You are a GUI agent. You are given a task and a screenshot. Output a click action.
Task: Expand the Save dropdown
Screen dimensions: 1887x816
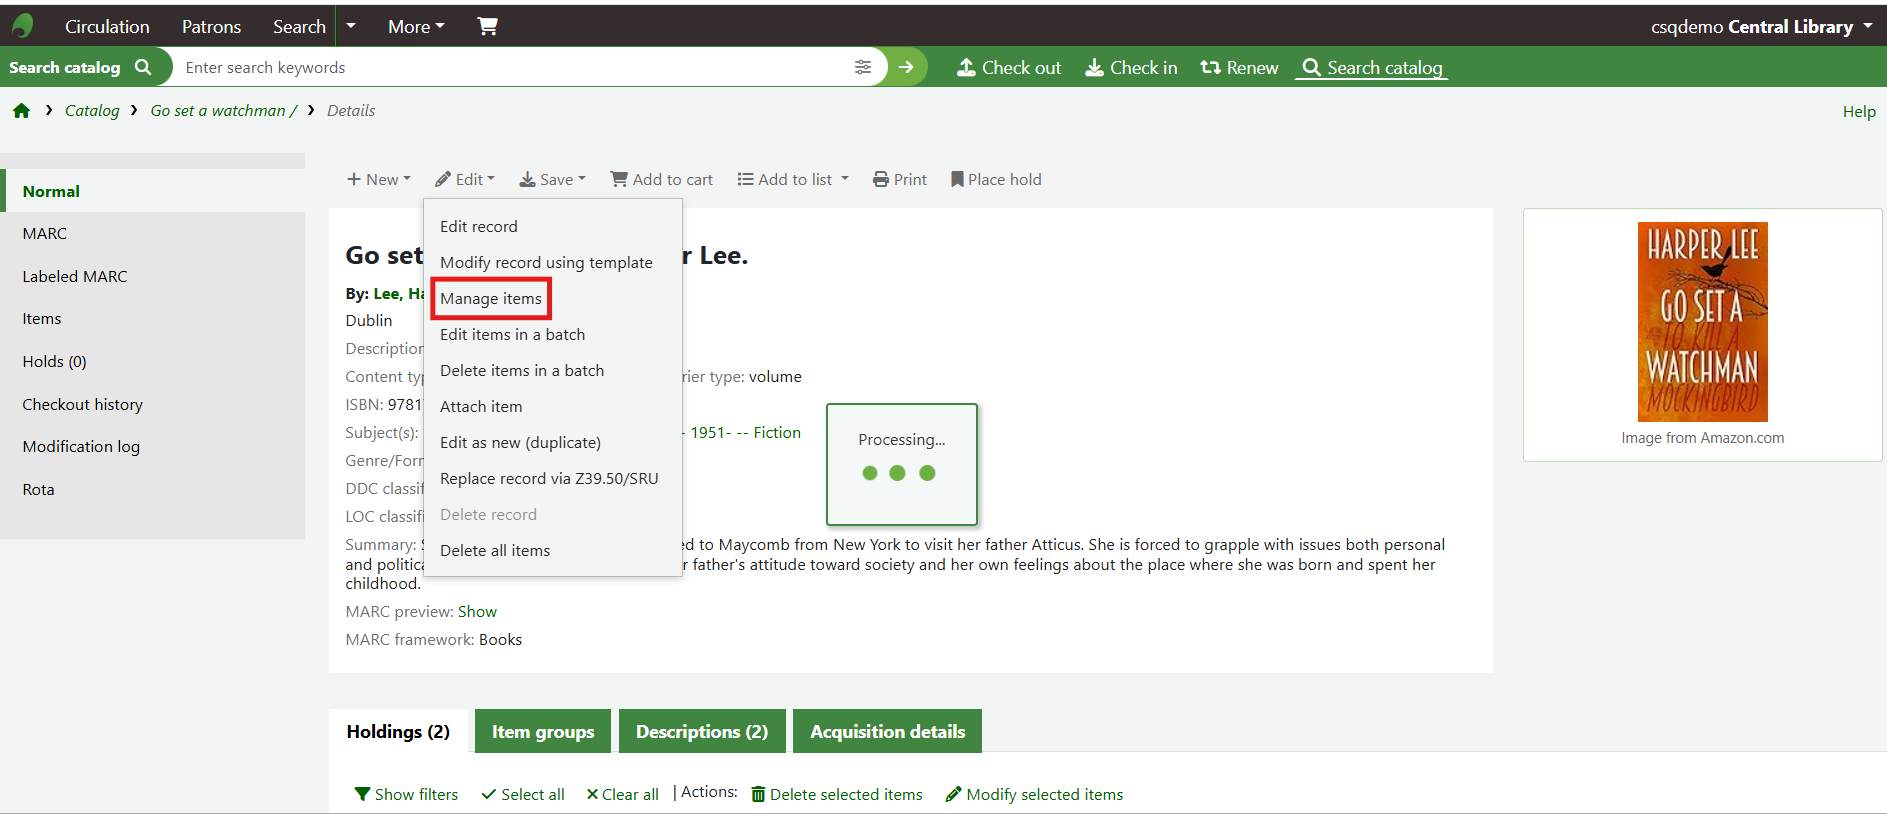click(552, 180)
